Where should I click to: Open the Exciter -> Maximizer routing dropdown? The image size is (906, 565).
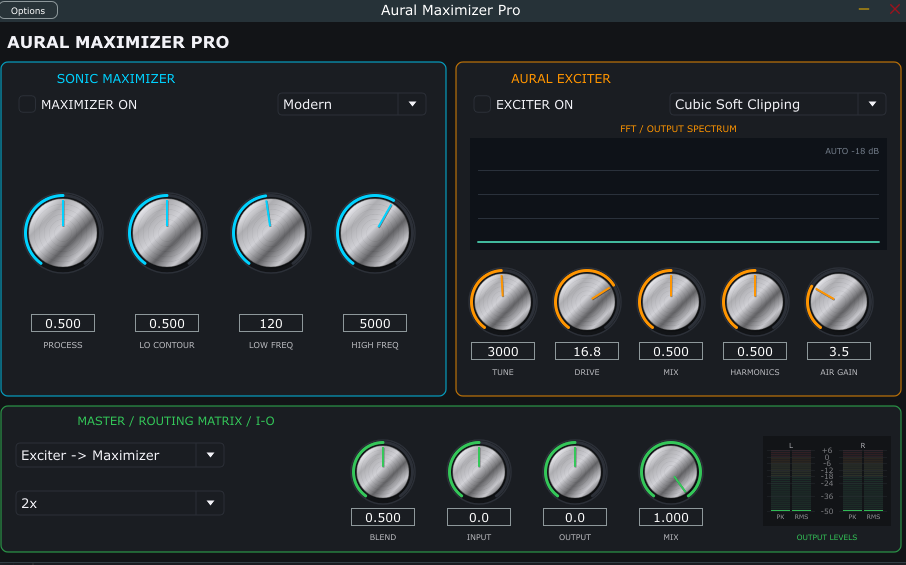(x=120, y=455)
